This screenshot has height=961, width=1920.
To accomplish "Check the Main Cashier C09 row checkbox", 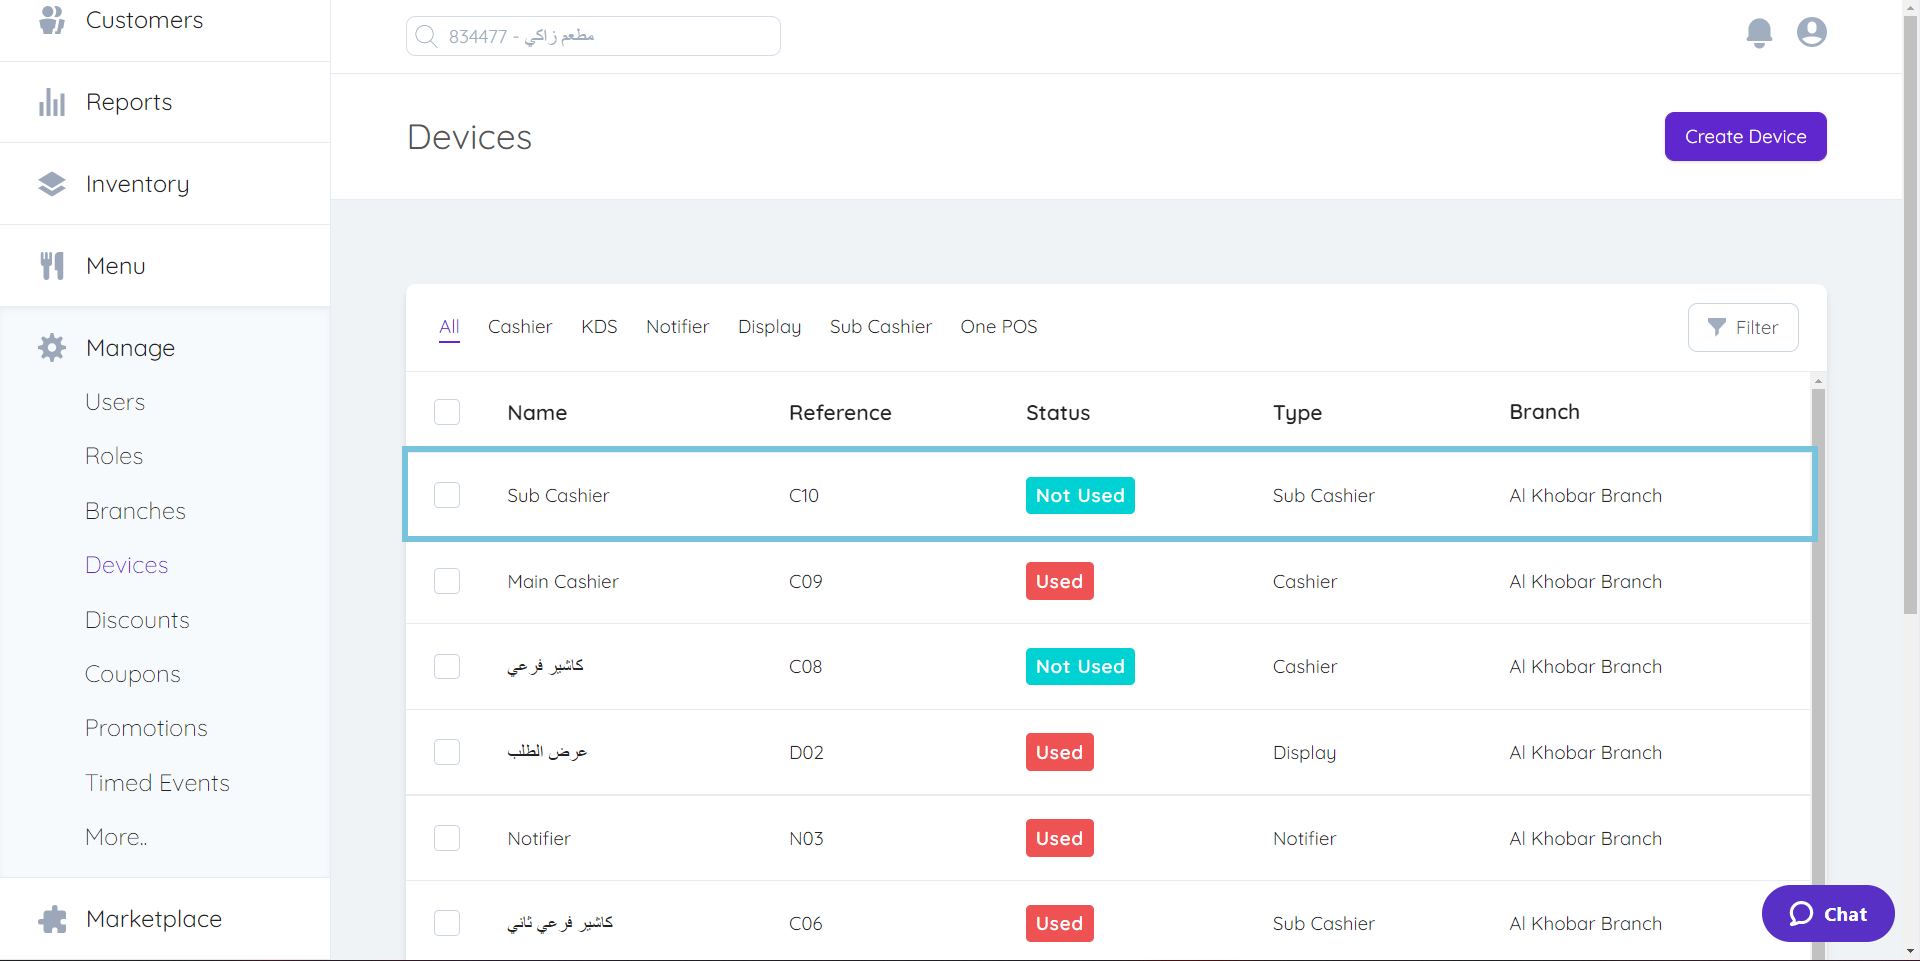I will tap(447, 581).
